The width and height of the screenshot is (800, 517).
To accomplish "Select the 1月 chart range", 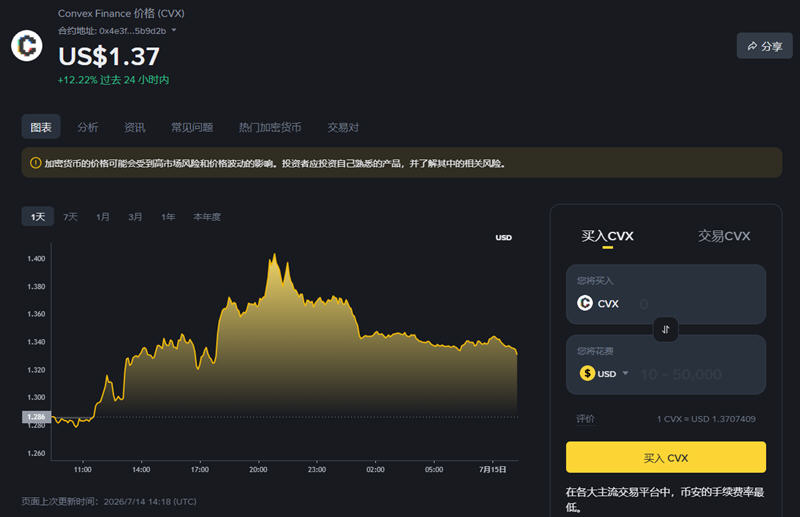I will (103, 217).
